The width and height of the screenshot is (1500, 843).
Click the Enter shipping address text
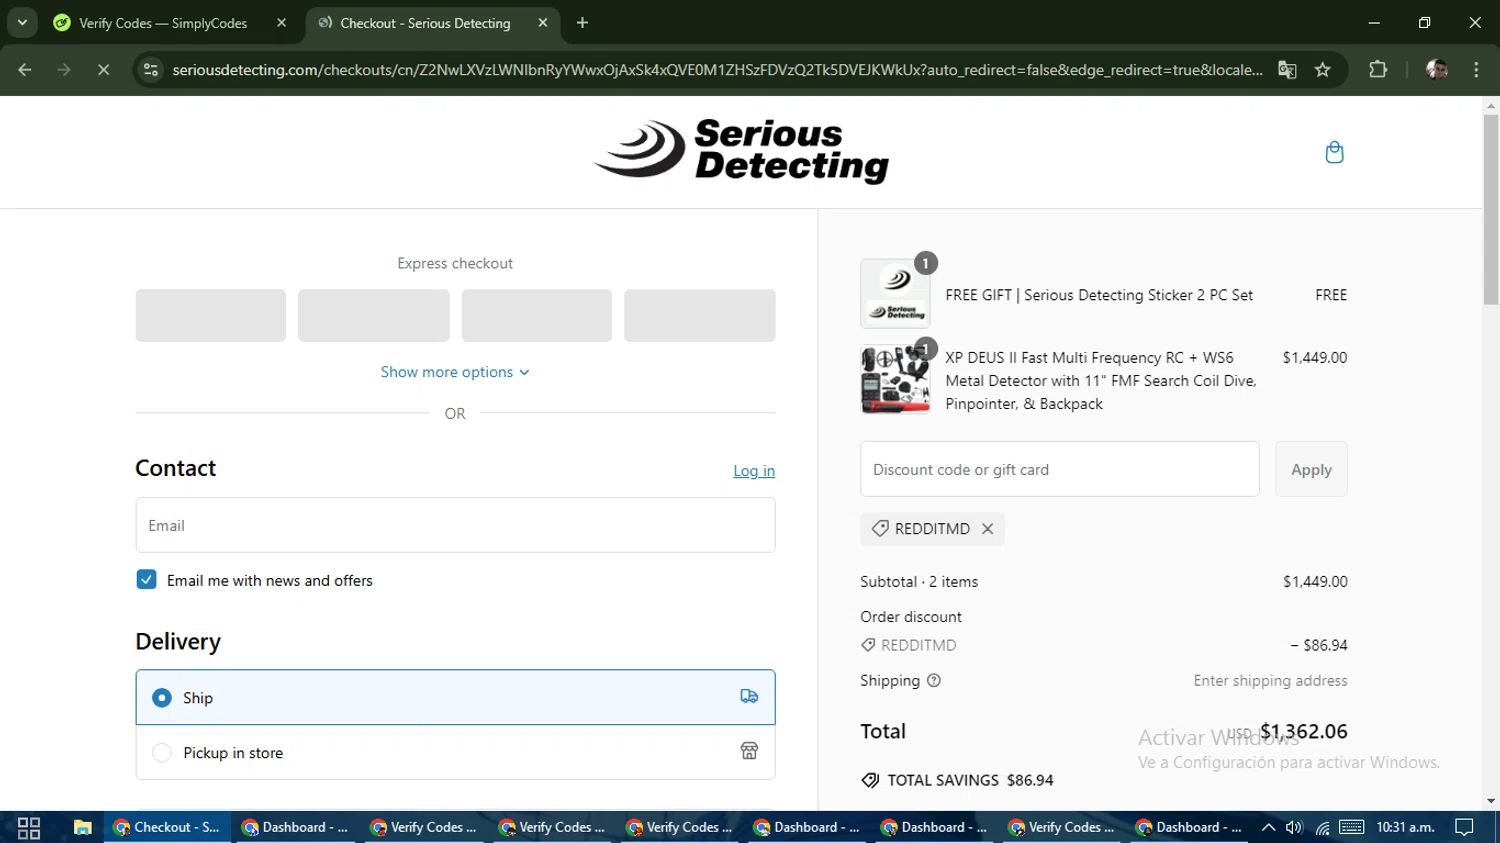[x=1270, y=681]
